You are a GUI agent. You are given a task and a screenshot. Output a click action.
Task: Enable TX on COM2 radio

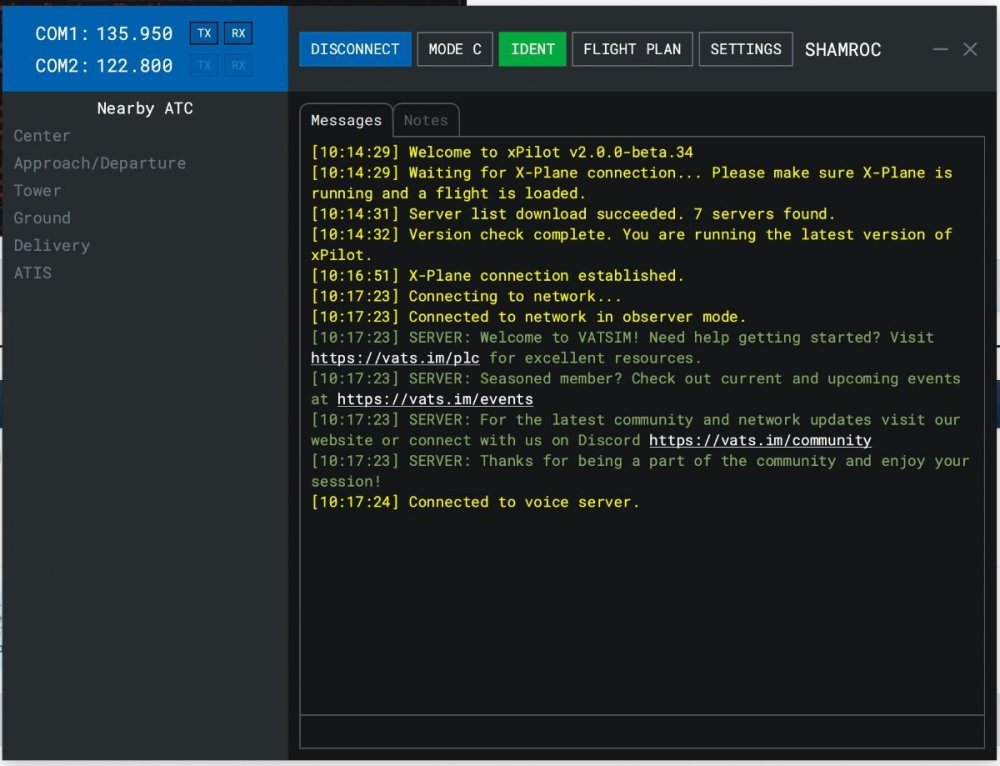tap(204, 63)
